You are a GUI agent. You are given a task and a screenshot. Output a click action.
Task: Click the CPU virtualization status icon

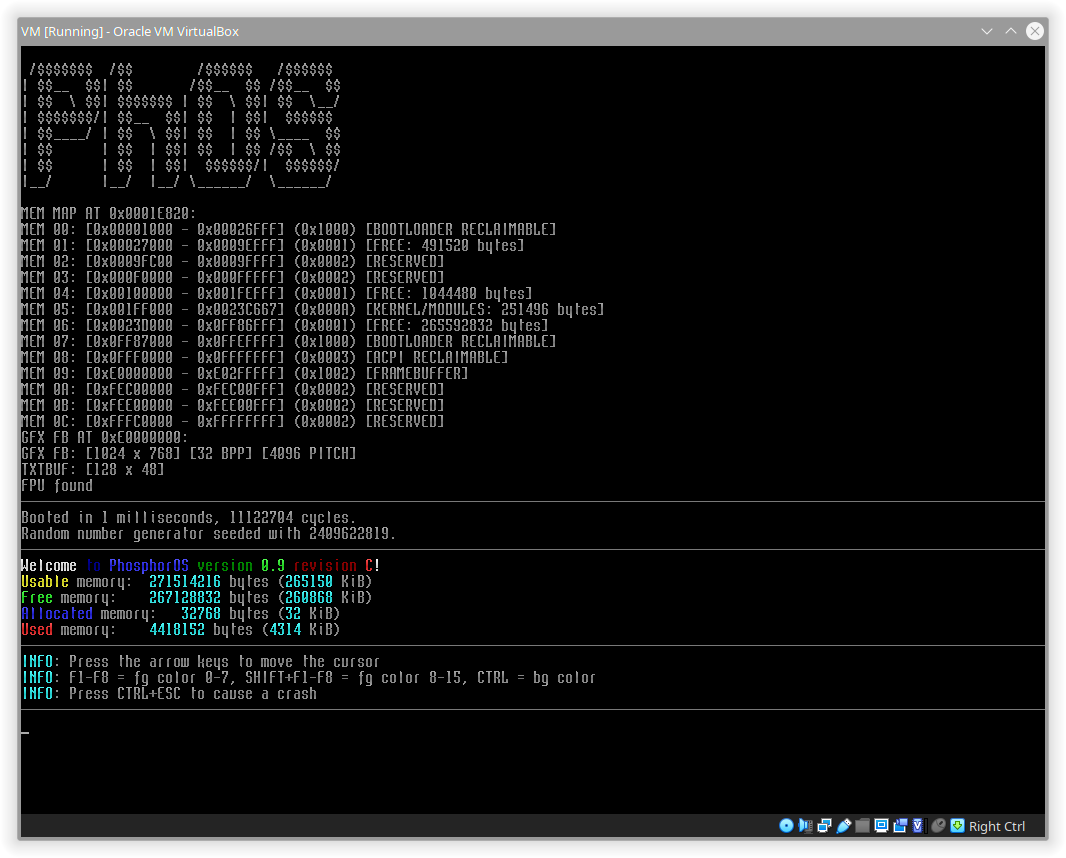point(918,825)
